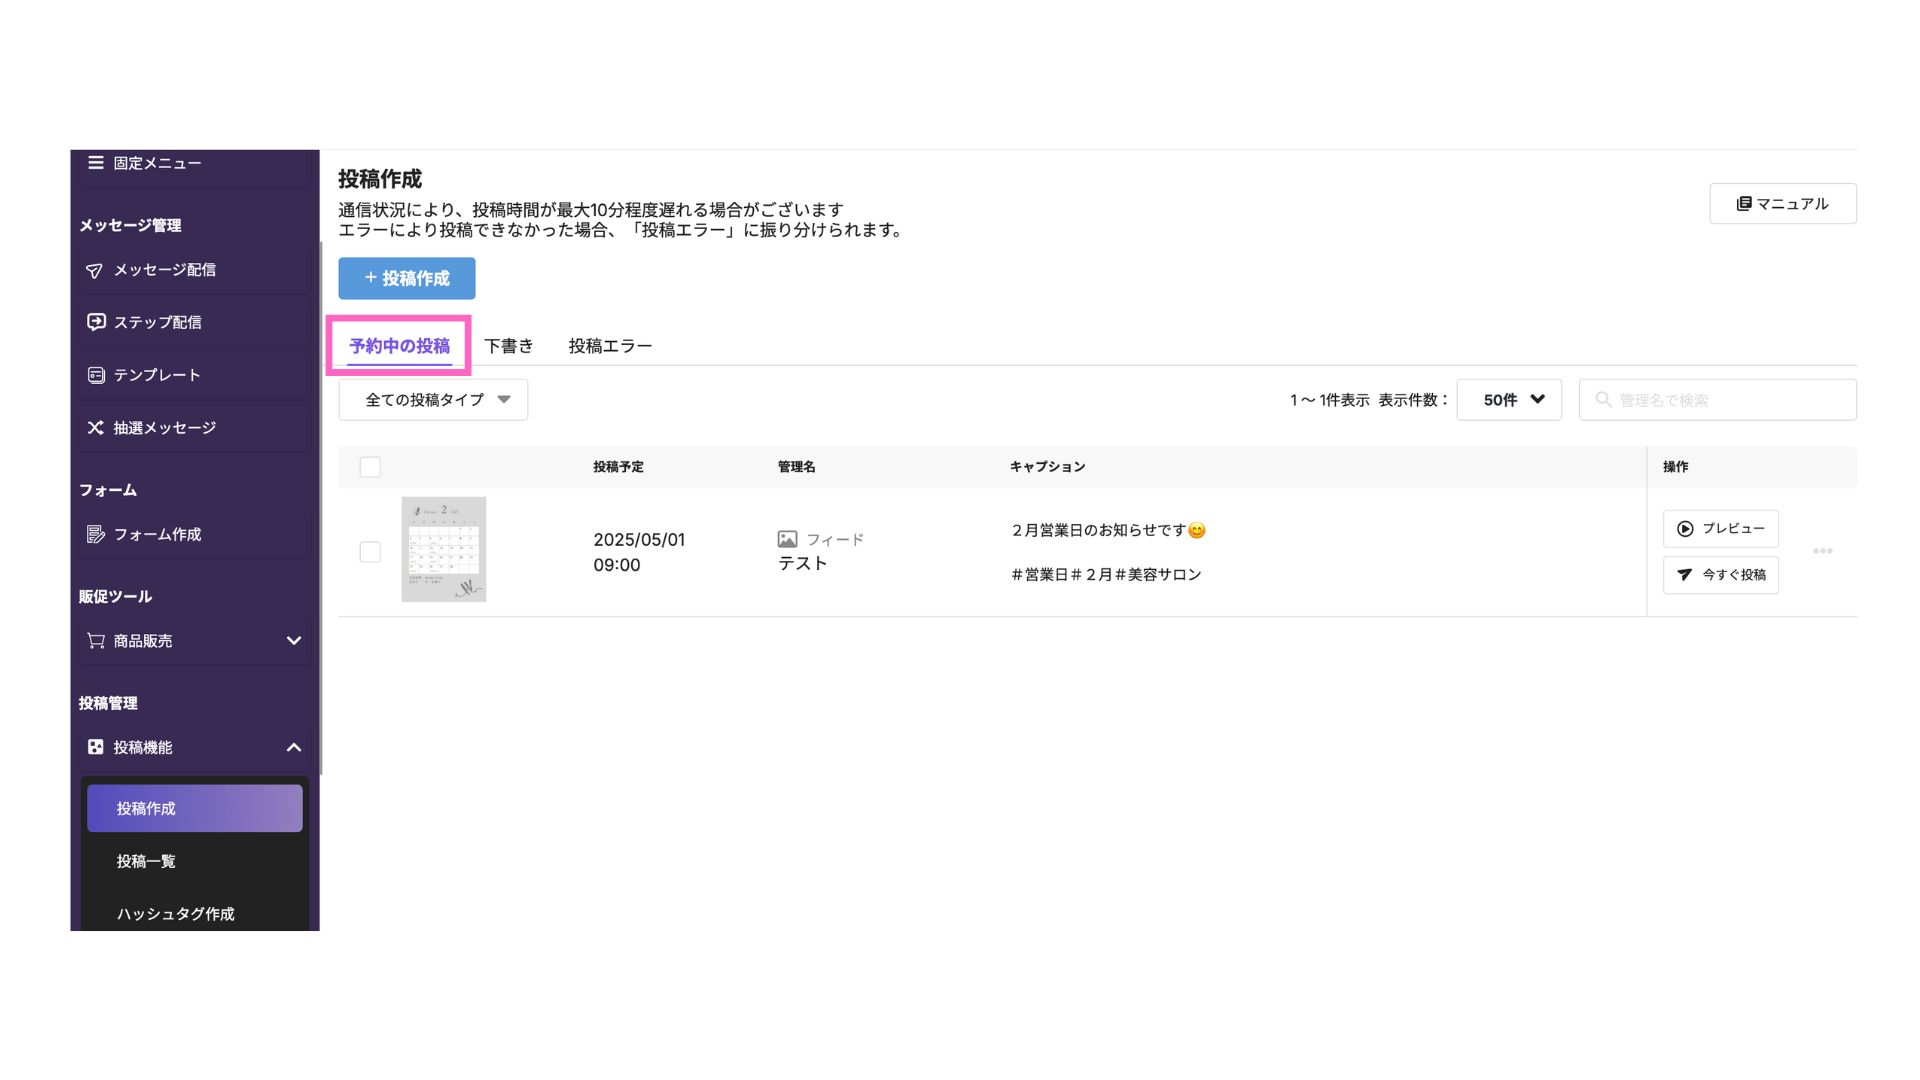Click the テンプレート sidebar icon
Viewport: 1920px width, 1080px height.
[96, 375]
